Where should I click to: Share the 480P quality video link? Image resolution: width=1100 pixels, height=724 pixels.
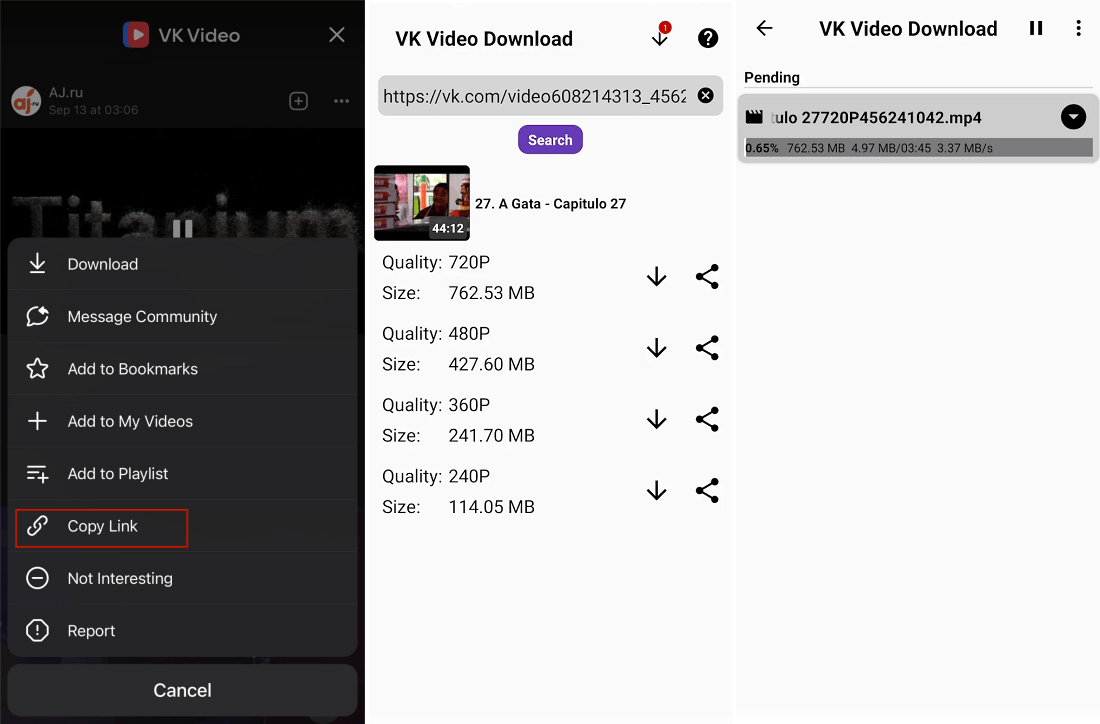point(707,348)
